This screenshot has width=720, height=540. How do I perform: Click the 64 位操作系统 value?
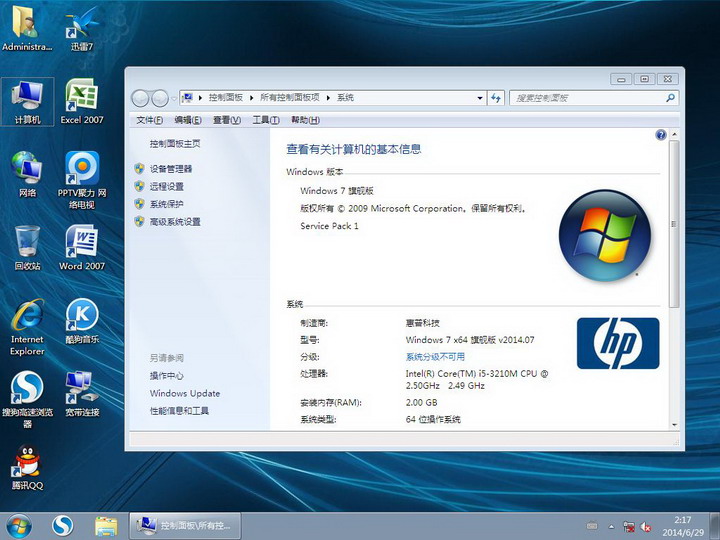tap(433, 419)
